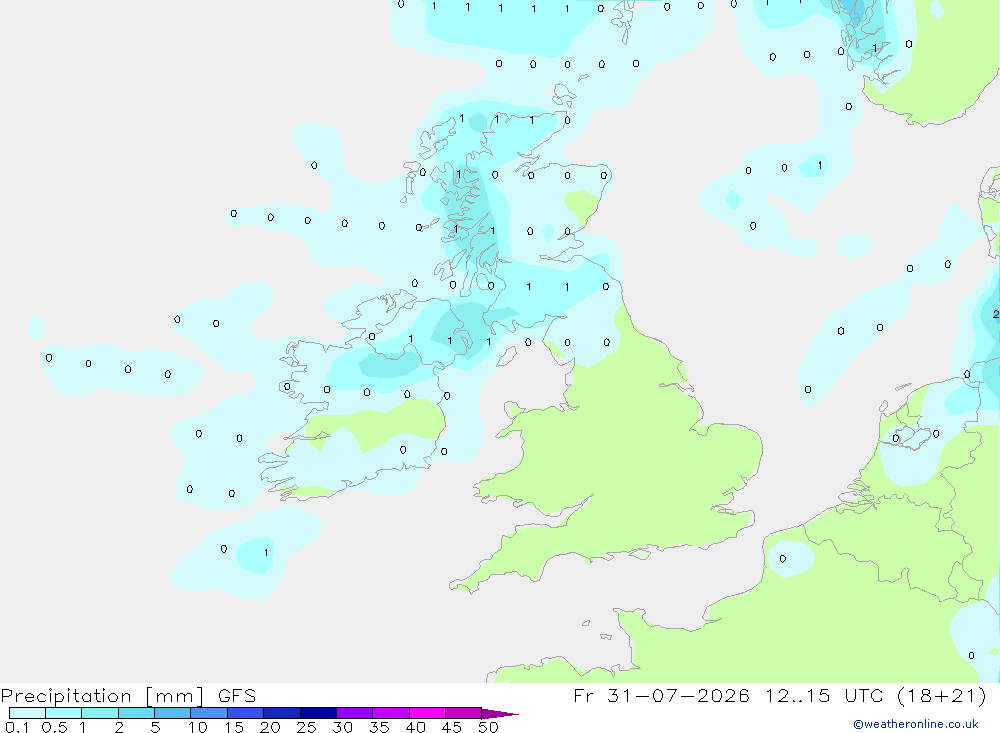Screen dimensions: 1000x733
Task: Select the 15–20 mm legend color swatch
Action: click(245, 713)
